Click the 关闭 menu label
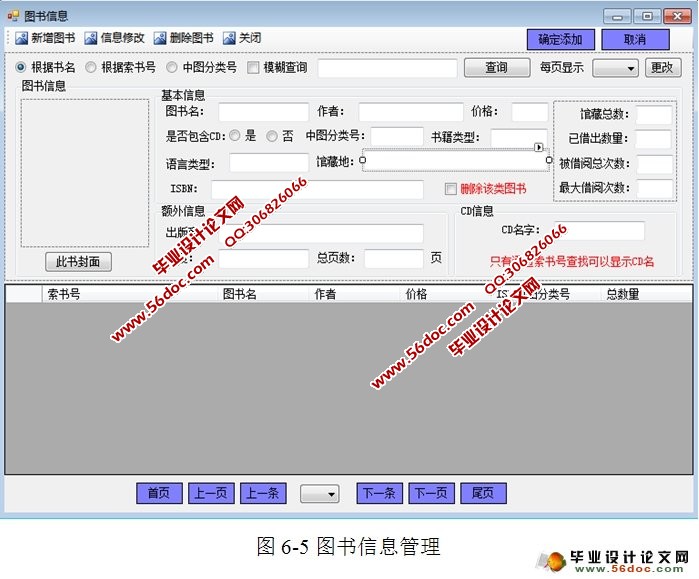 tap(250, 38)
